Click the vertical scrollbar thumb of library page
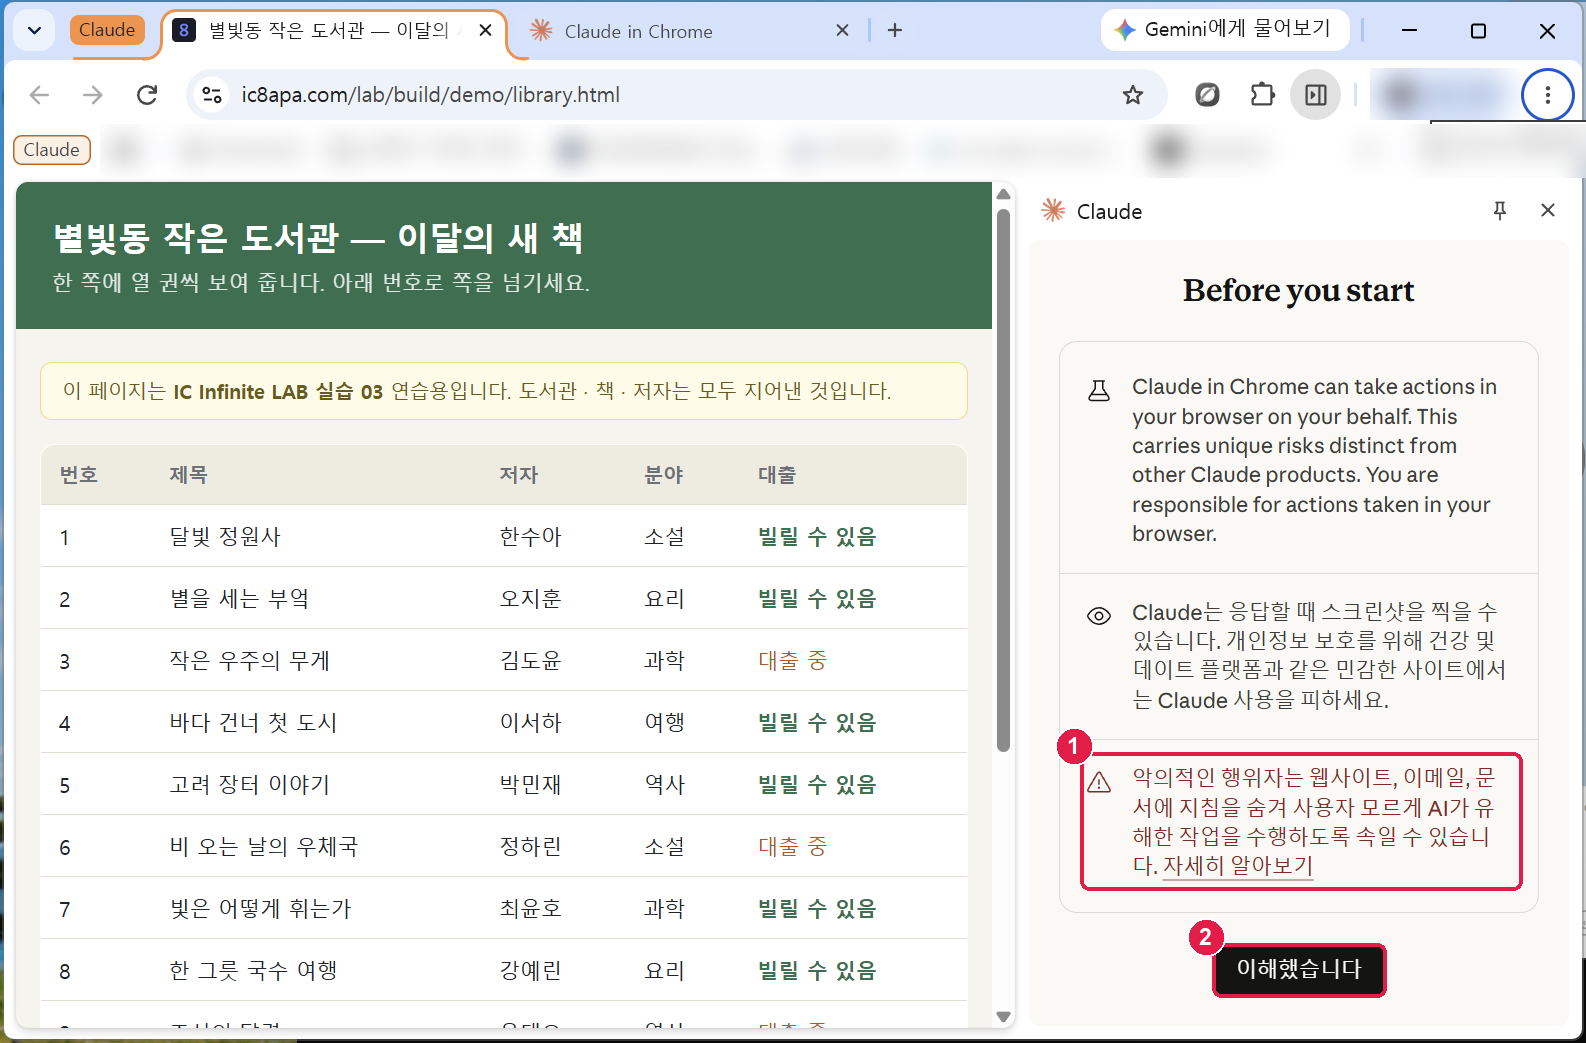The width and height of the screenshot is (1586, 1043). point(1003,480)
